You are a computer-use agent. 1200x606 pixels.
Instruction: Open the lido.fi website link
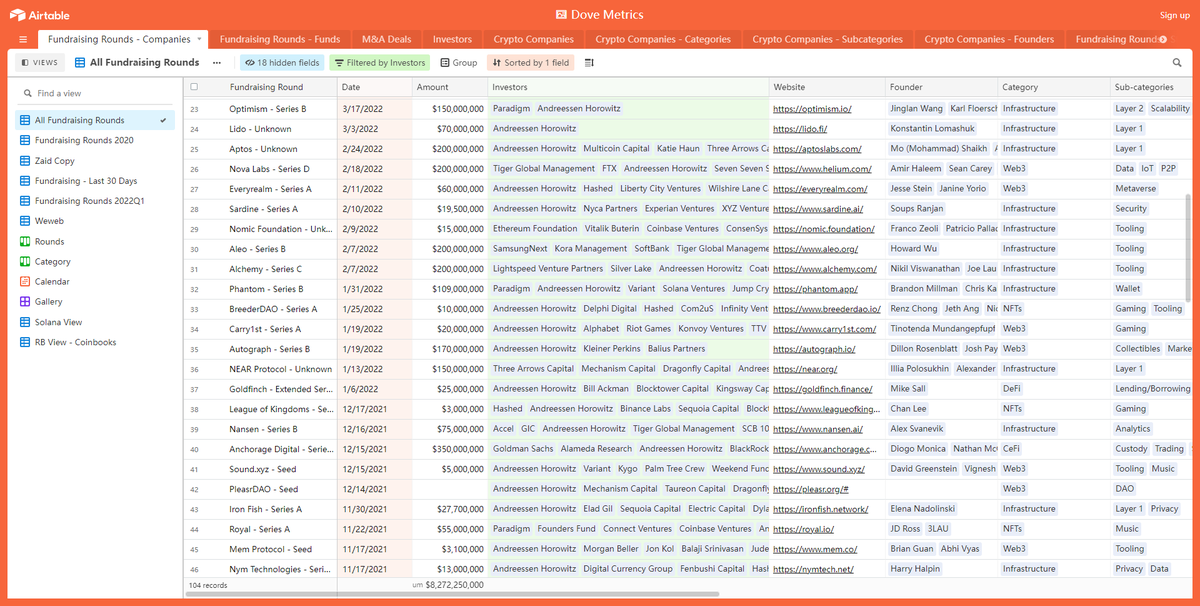click(x=800, y=129)
